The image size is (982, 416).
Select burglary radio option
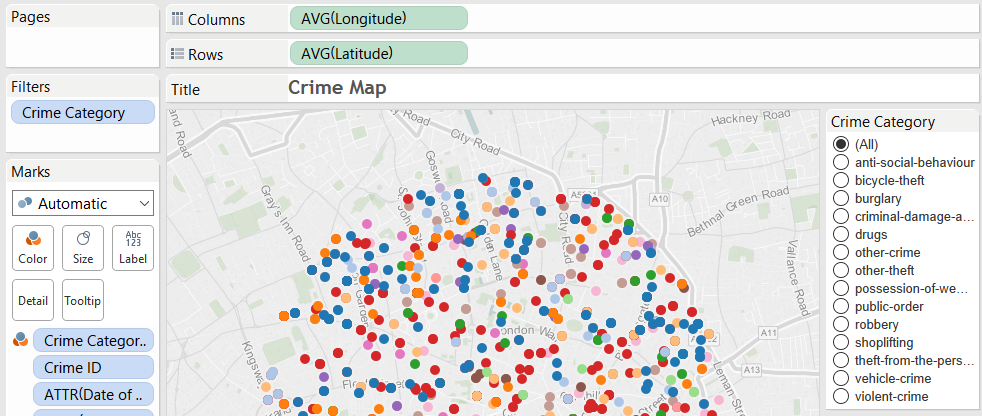coord(840,199)
